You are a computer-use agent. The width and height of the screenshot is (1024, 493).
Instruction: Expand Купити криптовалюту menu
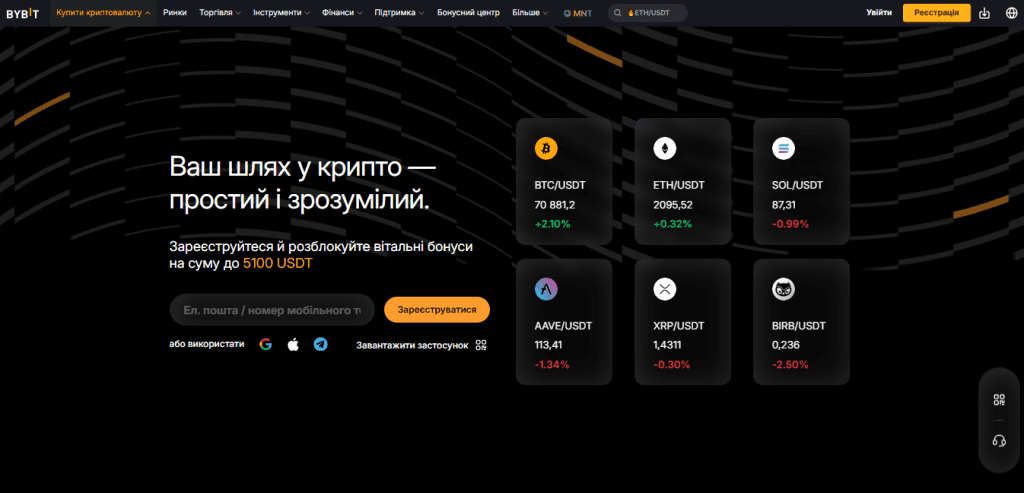pyautogui.click(x=103, y=12)
